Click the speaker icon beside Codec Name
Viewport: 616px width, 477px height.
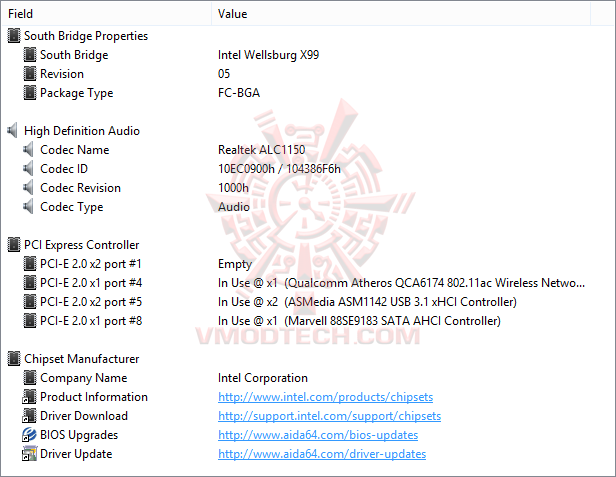pos(29,150)
